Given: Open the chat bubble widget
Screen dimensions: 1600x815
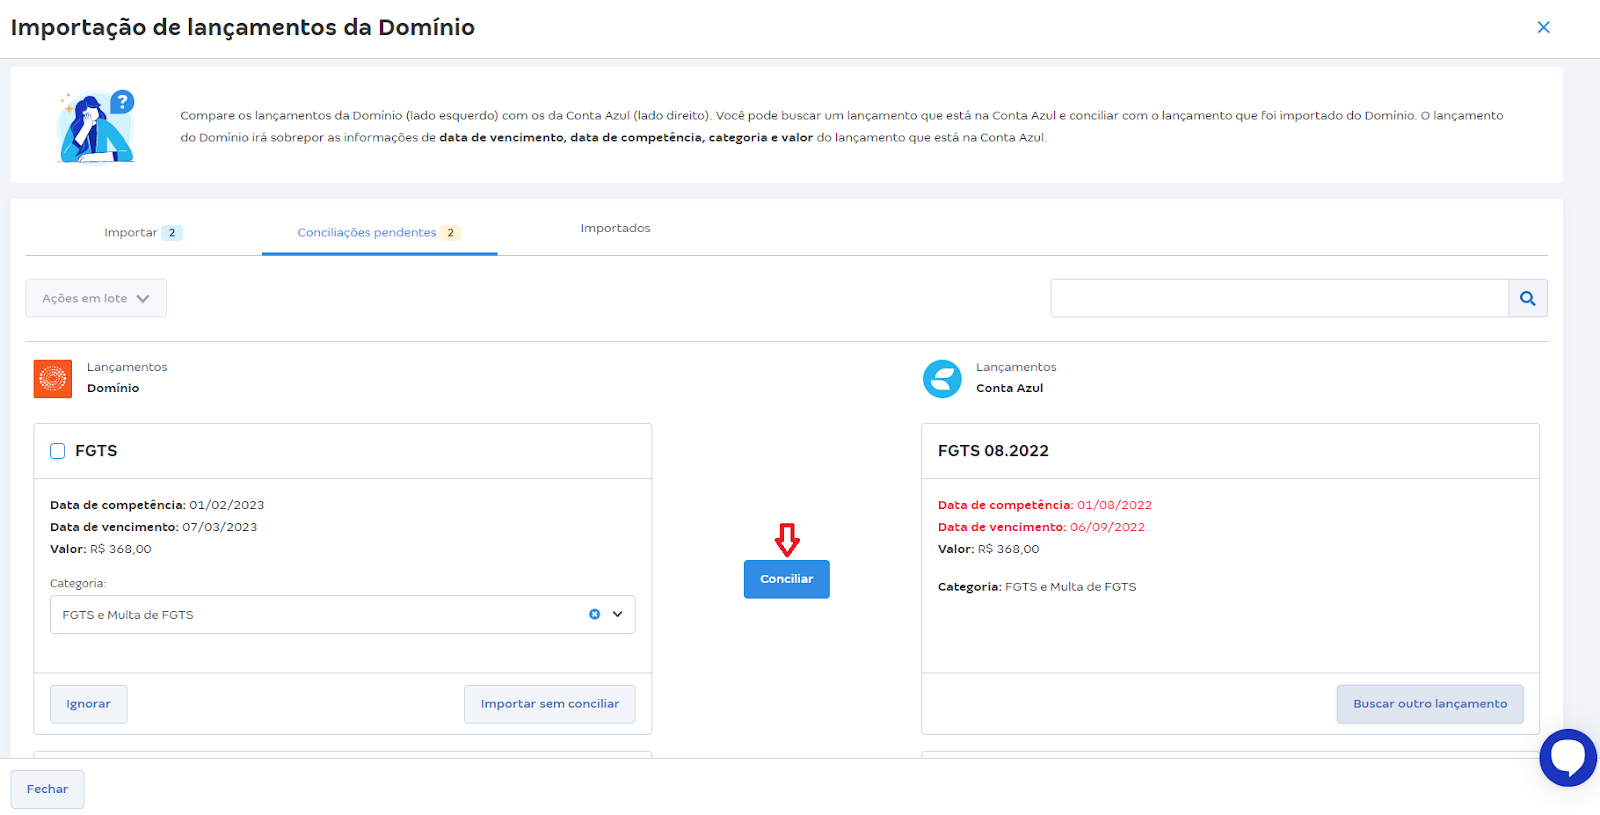Looking at the screenshot, I should click(x=1568, y=758).
